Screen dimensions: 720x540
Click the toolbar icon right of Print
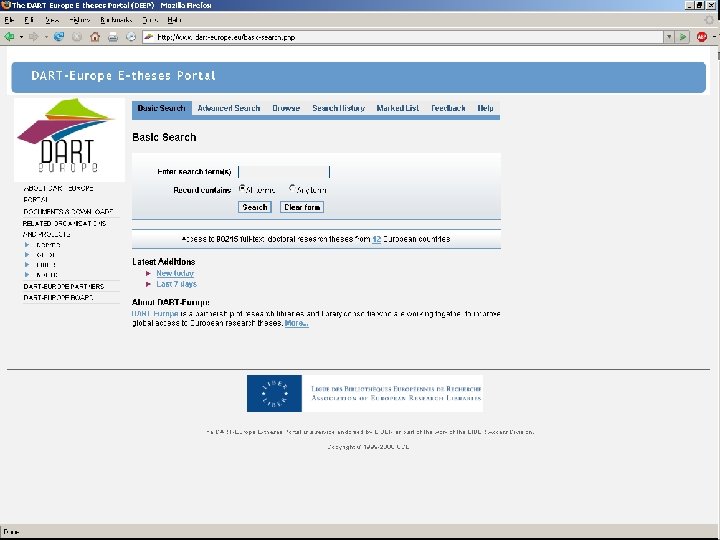(x=131, y=37)
